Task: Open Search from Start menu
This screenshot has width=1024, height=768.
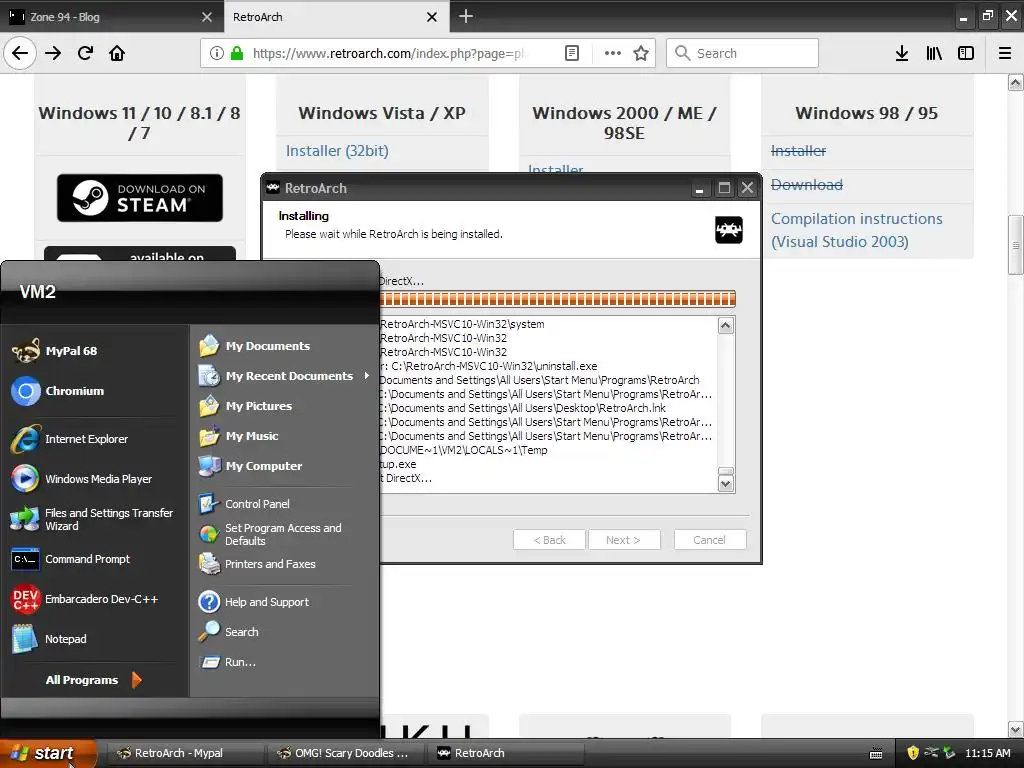Action: coord(283,632)
